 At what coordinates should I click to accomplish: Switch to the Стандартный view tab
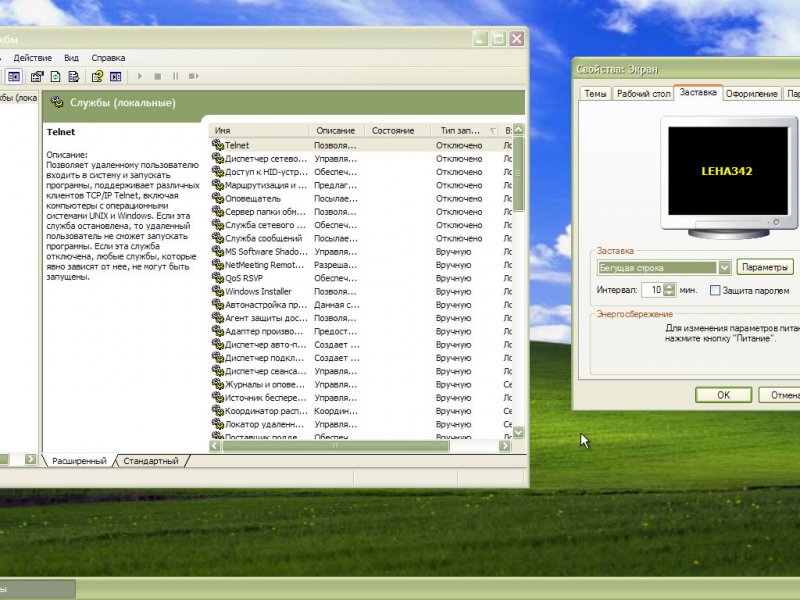coord(151,461)
